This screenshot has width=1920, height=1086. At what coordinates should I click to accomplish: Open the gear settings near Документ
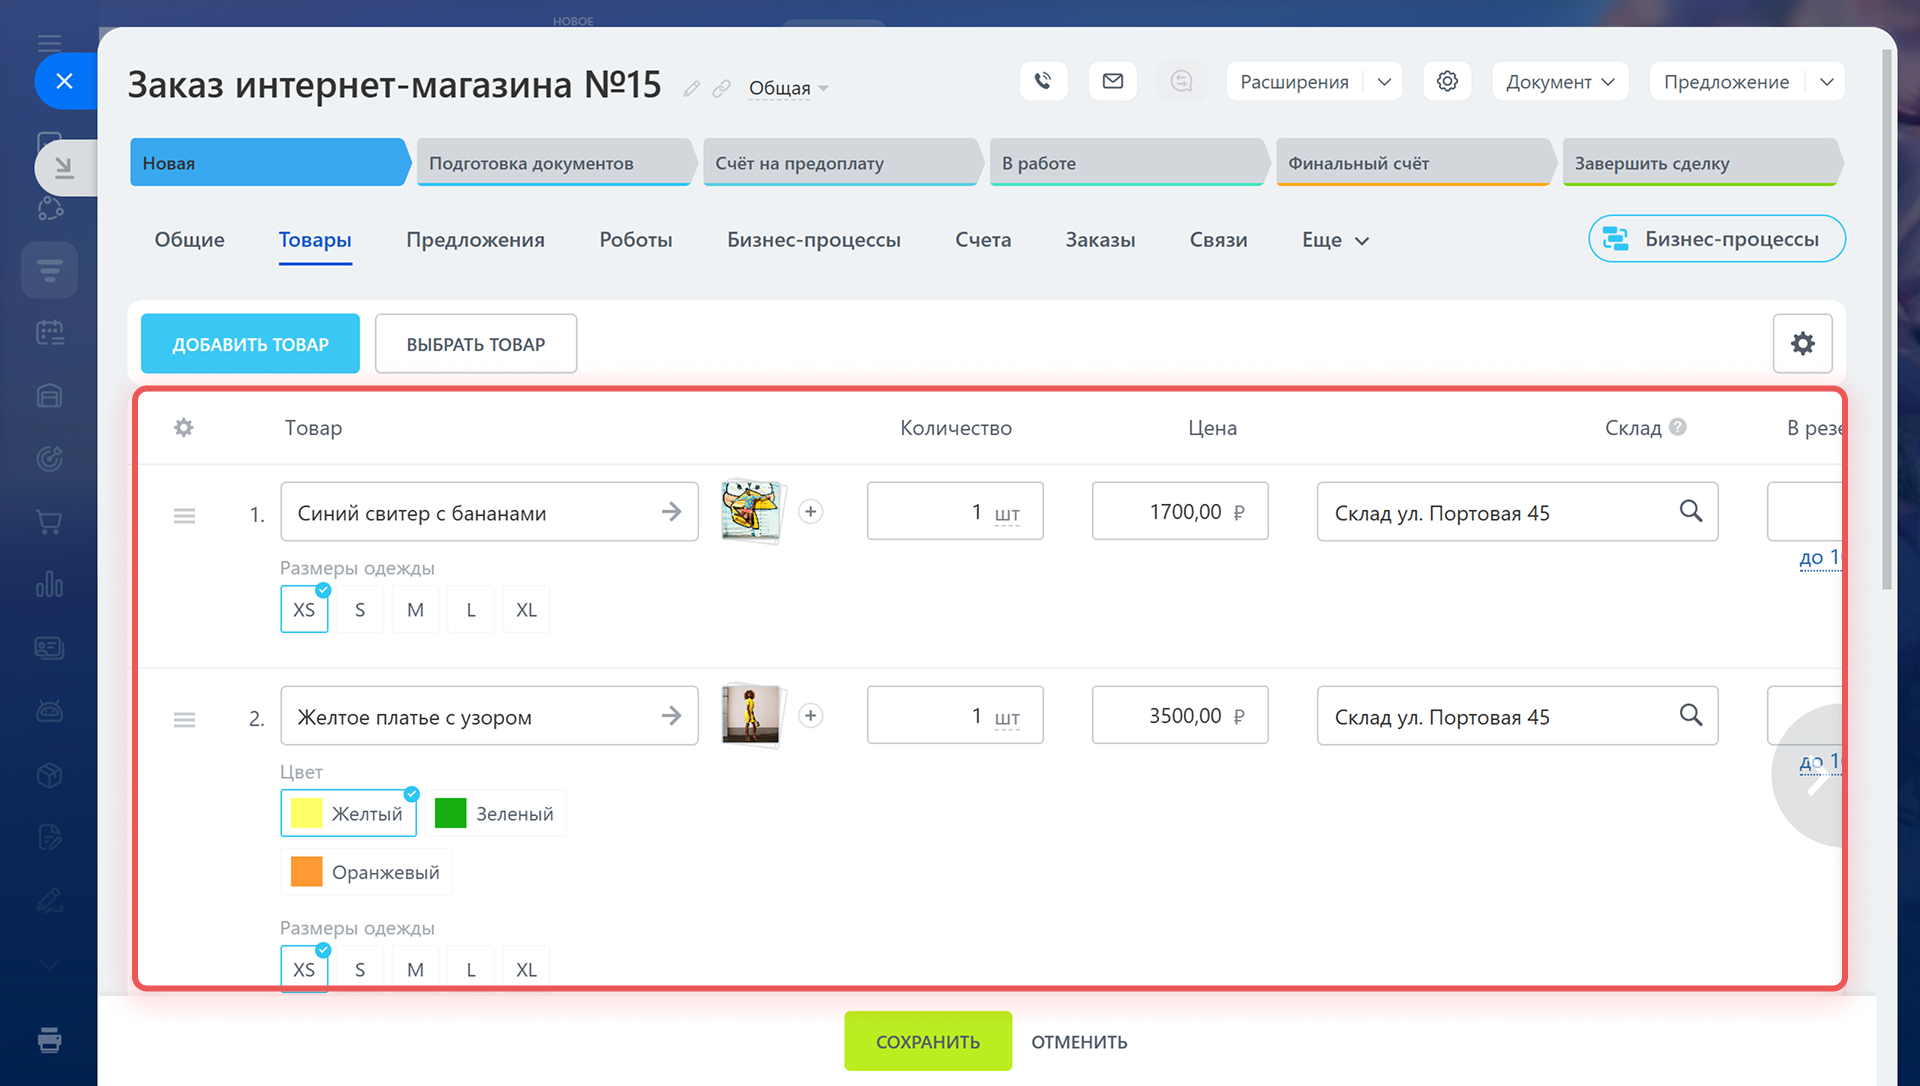(1446, 81)
